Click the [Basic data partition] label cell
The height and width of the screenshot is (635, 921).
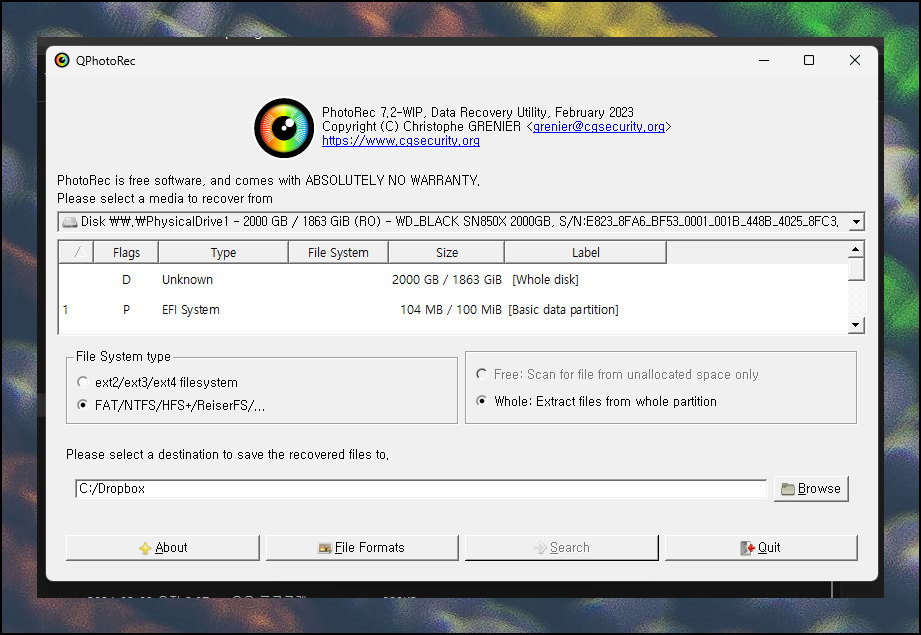coord(563,310)
